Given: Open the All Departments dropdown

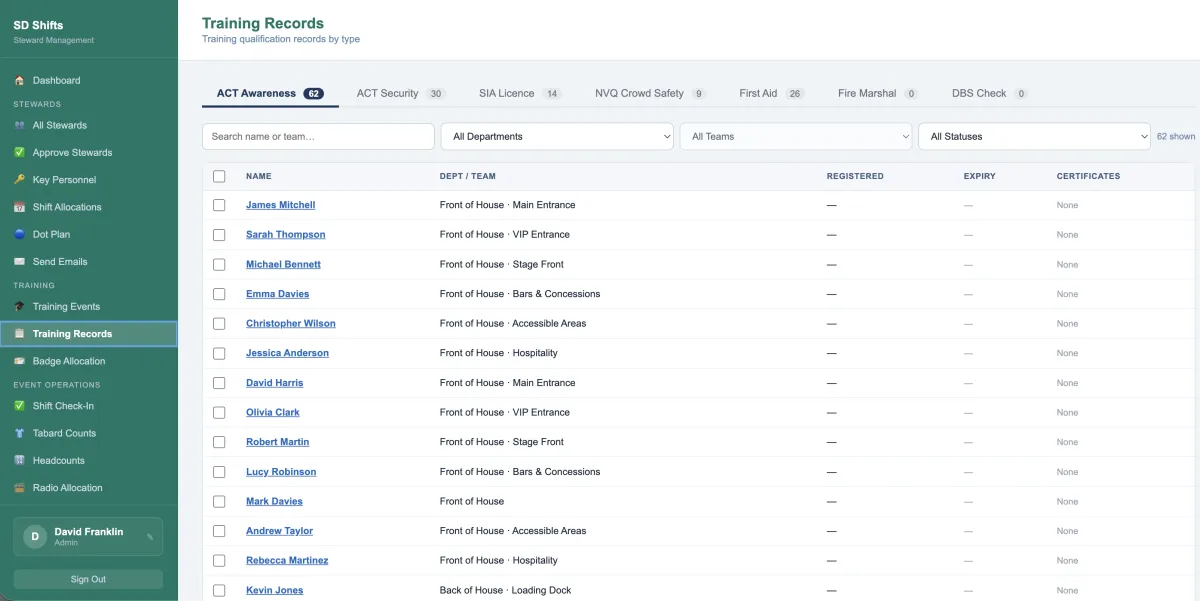Looking at the screenshot, I should [556, 137].
